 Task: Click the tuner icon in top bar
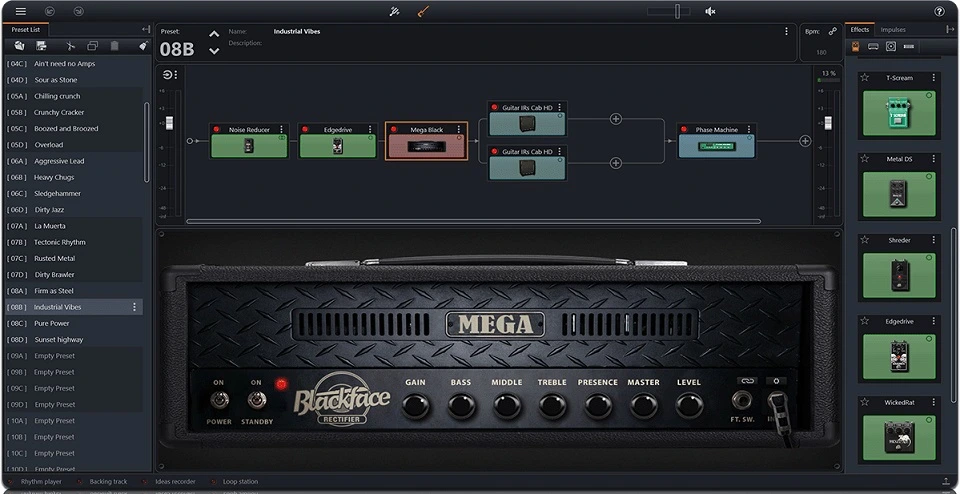pos(394,11)
